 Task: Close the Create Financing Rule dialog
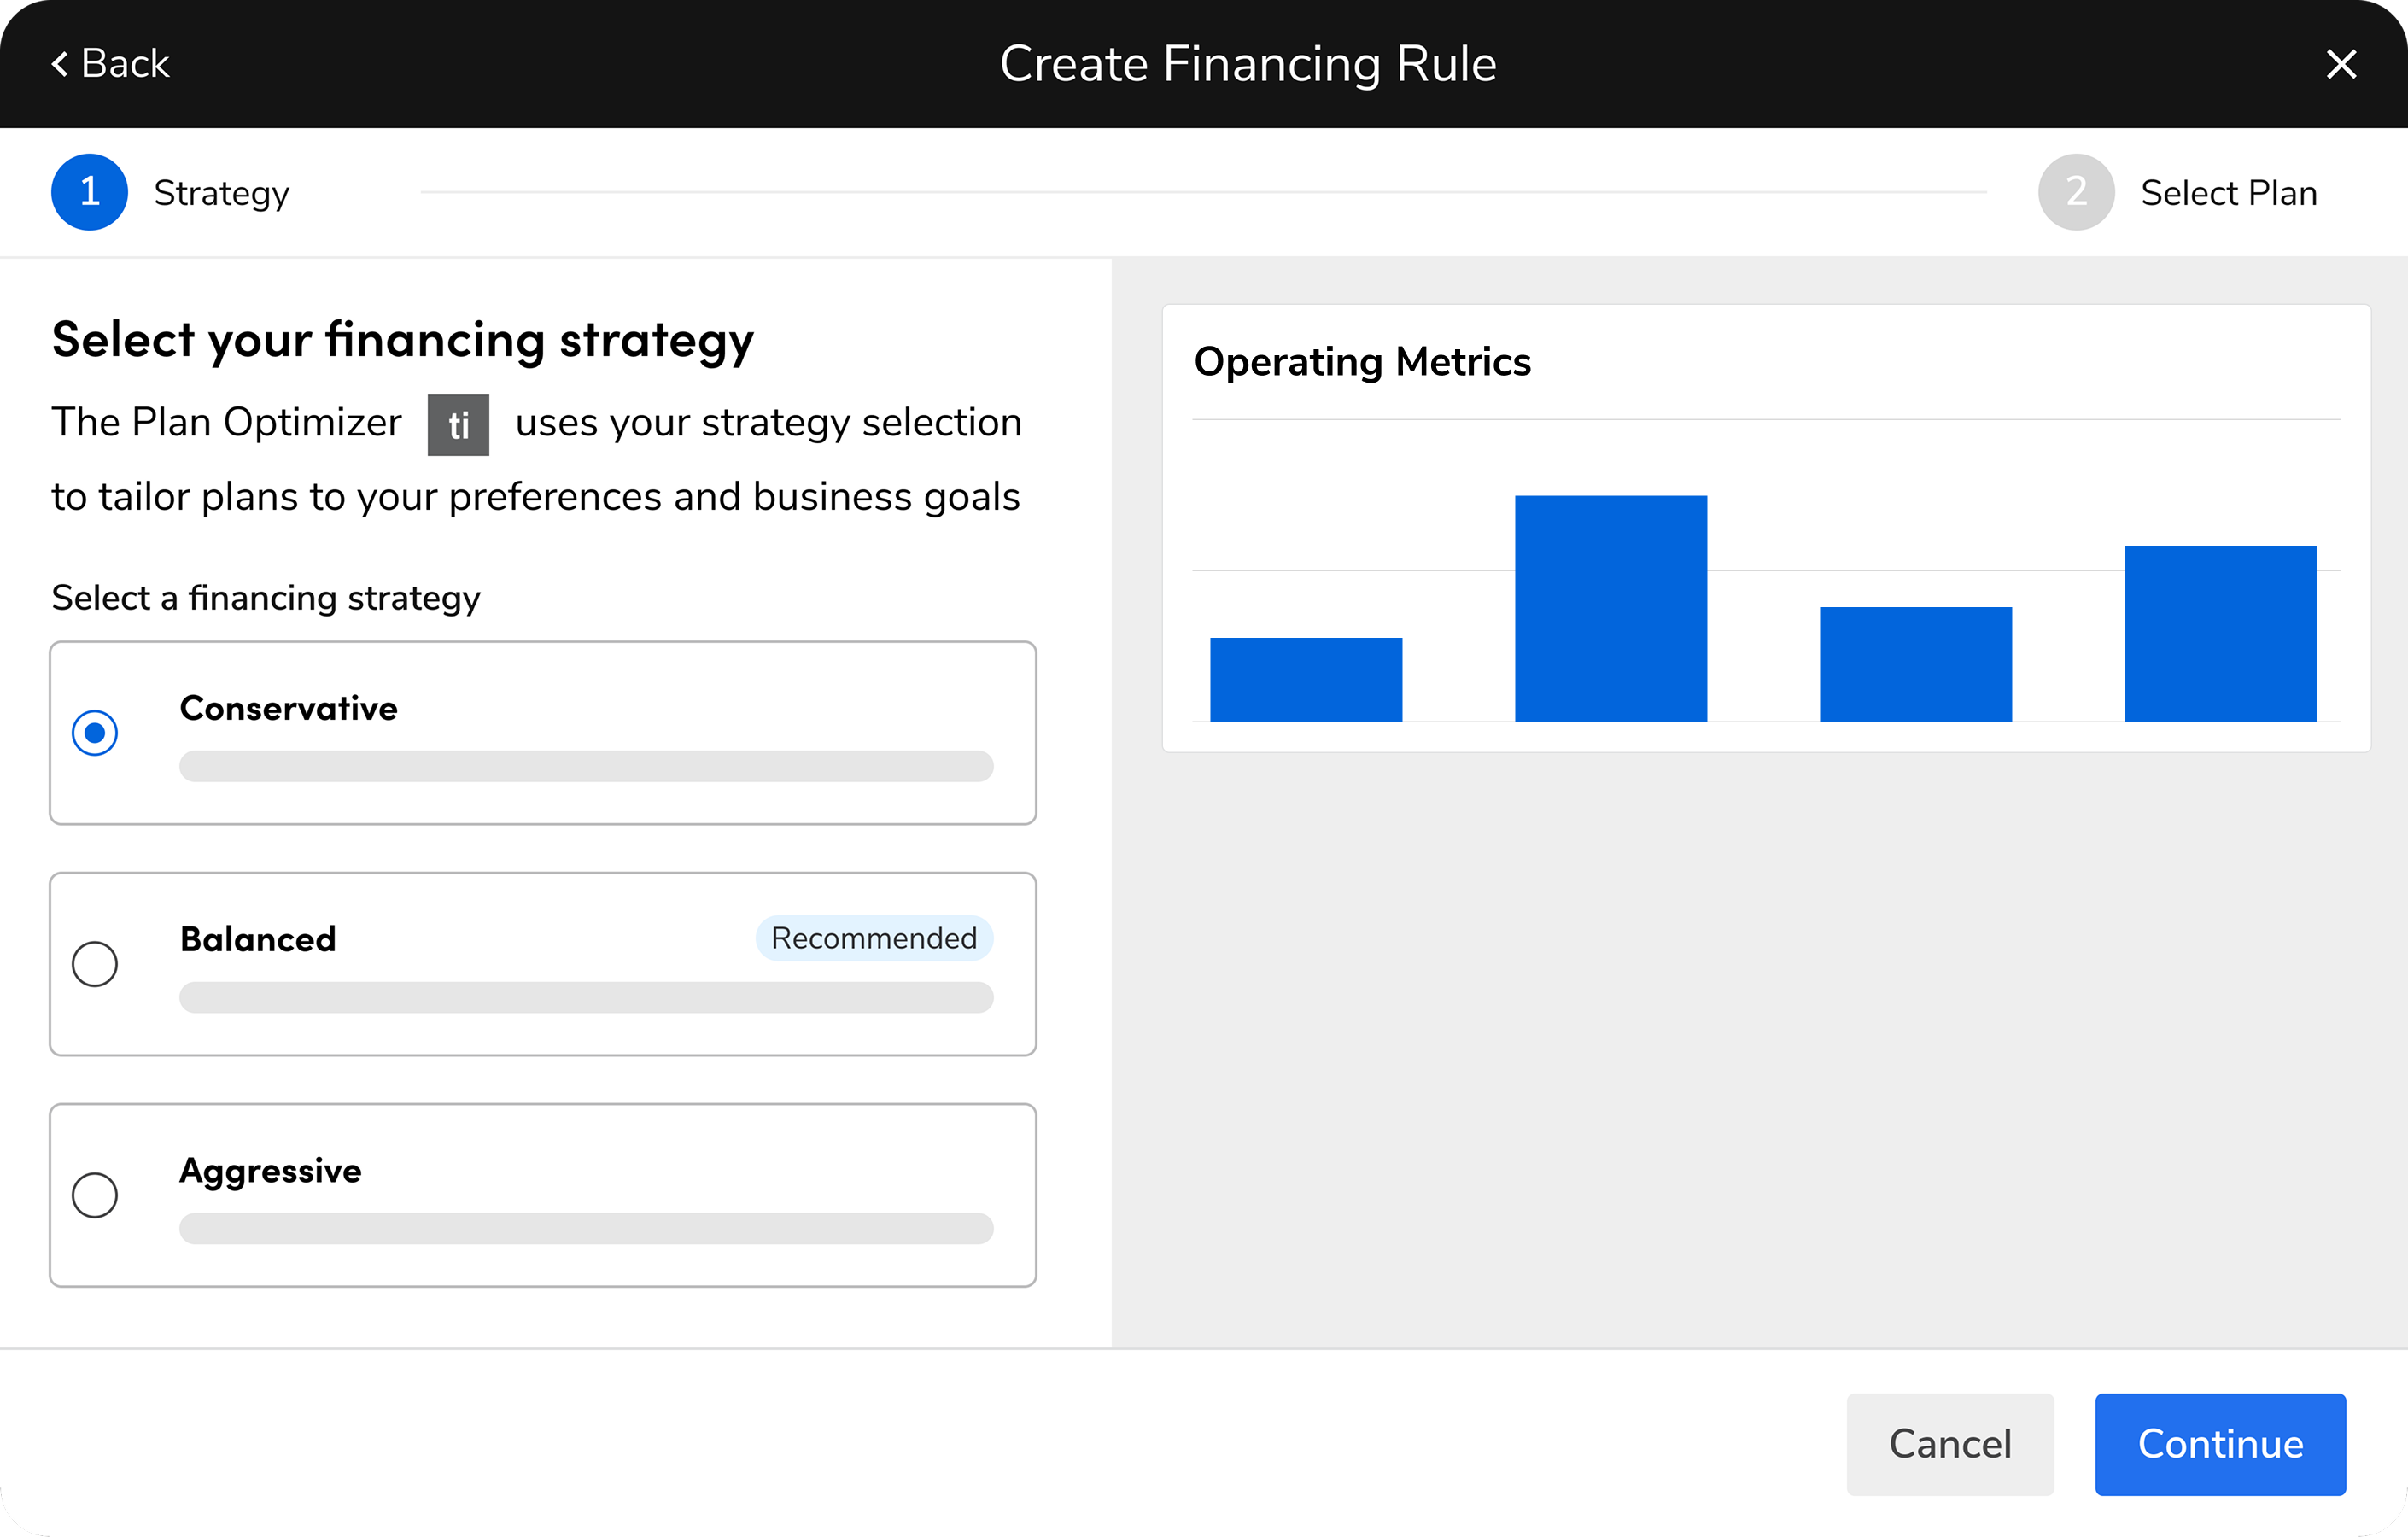2341,64
